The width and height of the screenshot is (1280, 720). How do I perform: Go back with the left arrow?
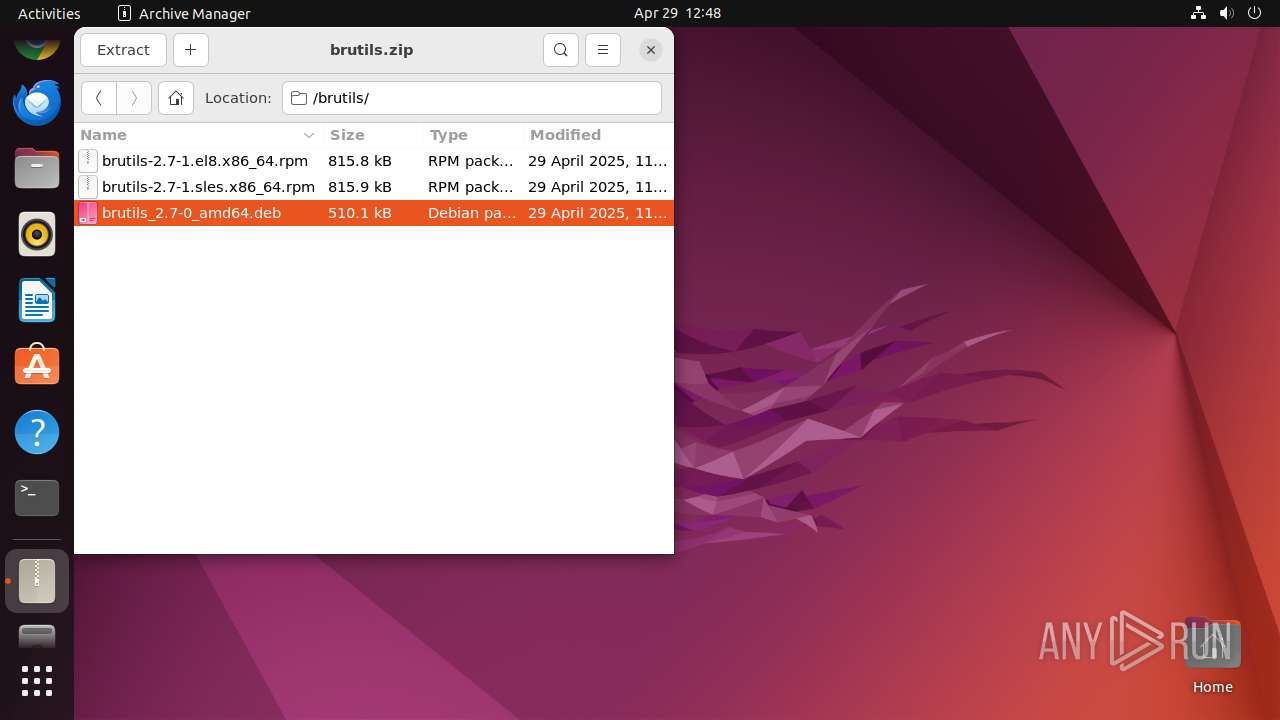(98, 98)
